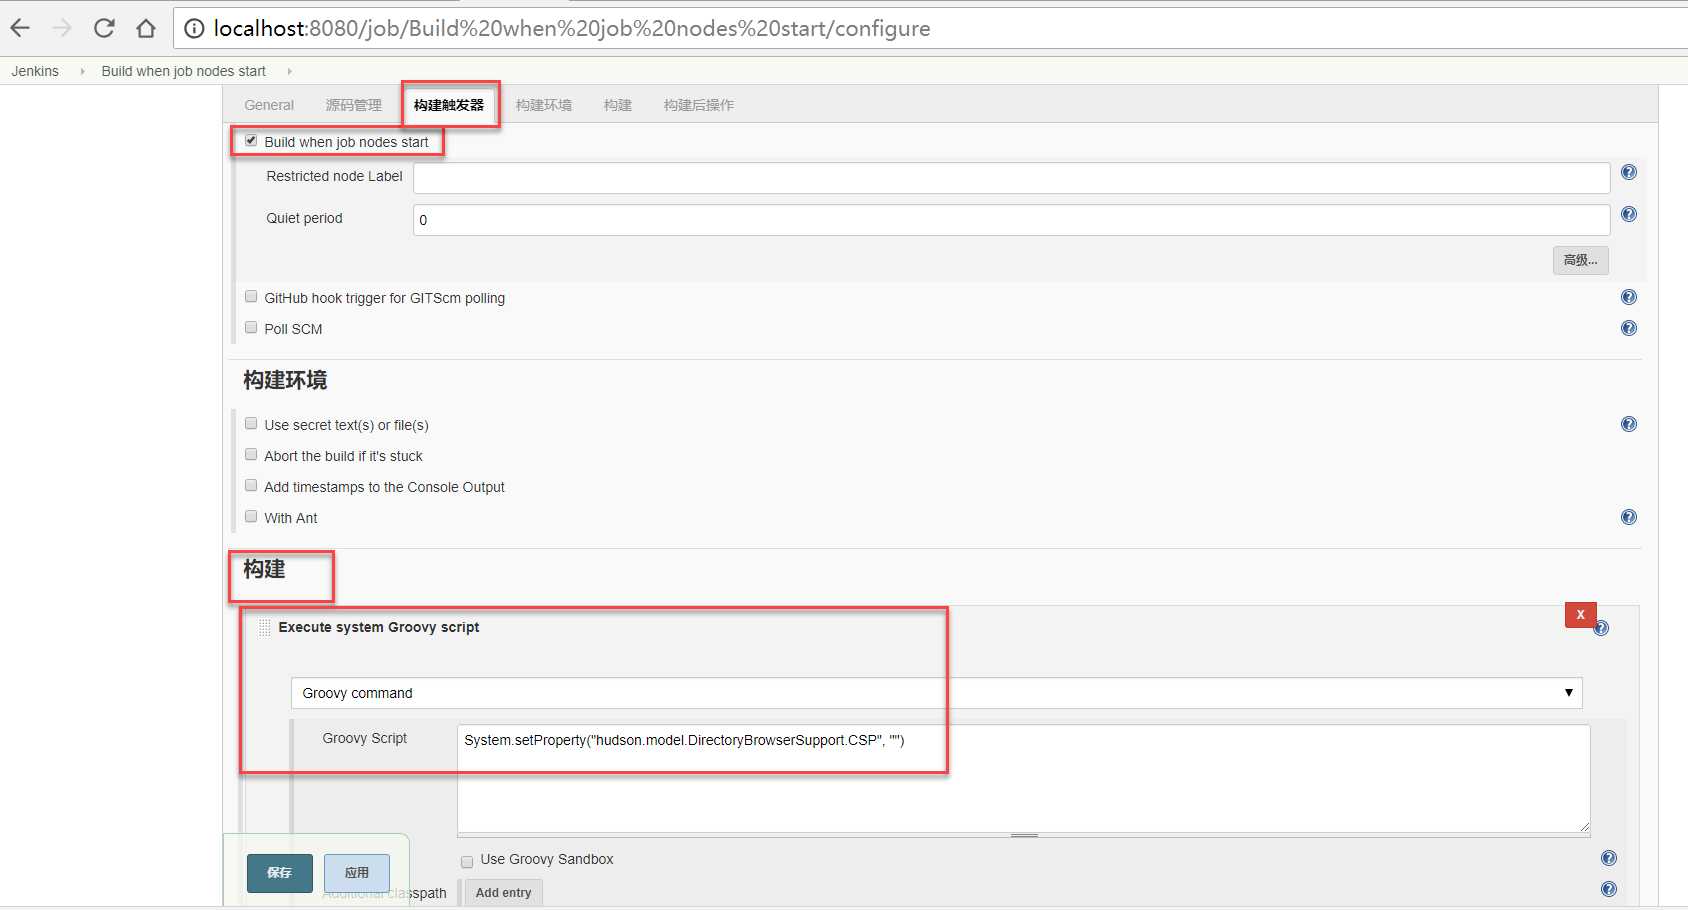Enable Abort the build if it's stuck
This screenshot has height=910, width=1688.
coord(251,455)
